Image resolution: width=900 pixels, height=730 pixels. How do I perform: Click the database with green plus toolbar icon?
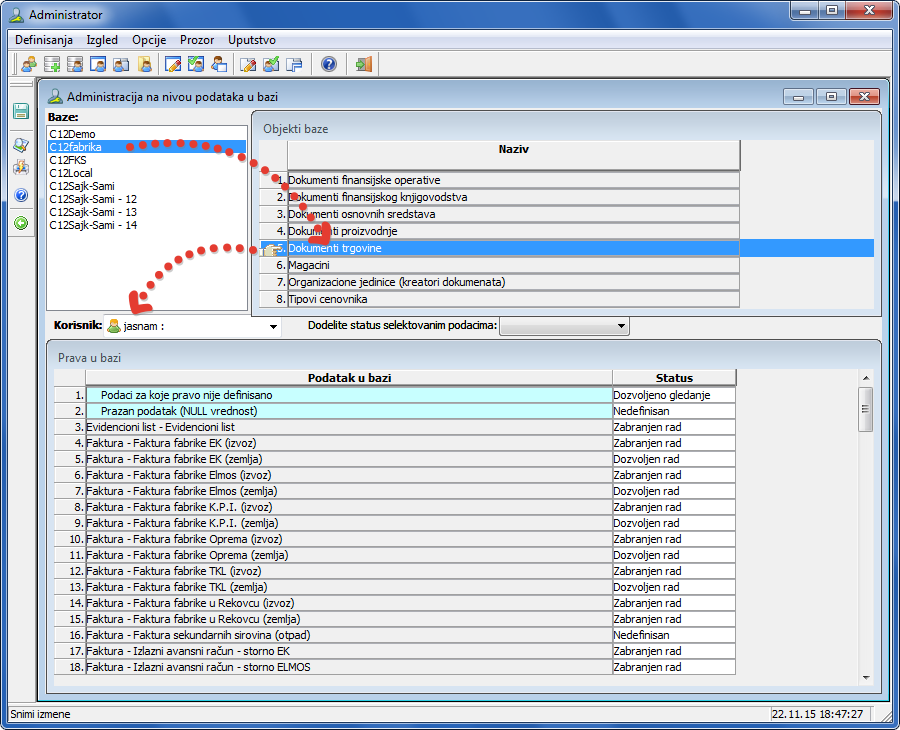[52, 64]
